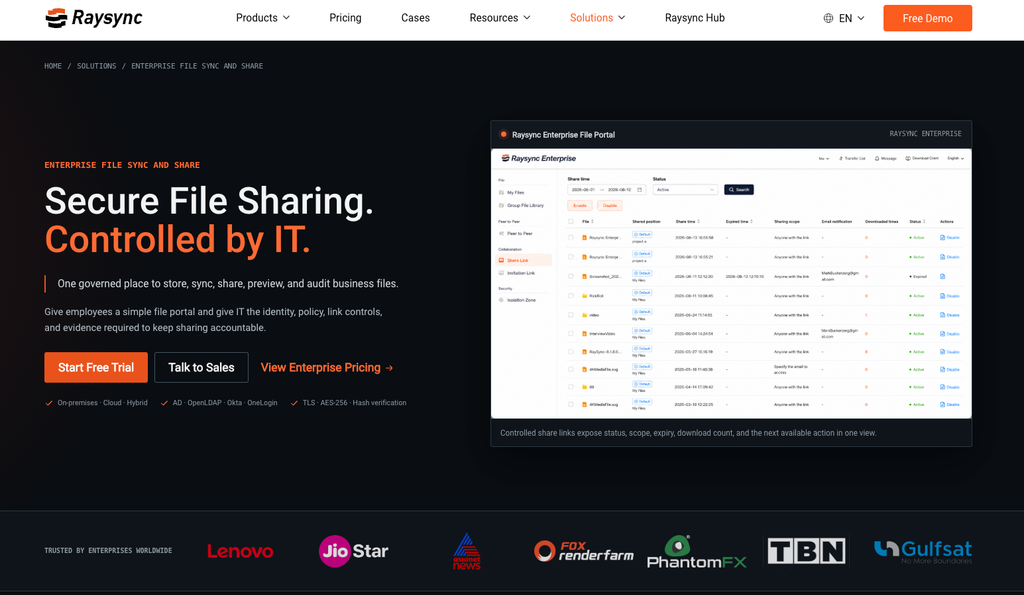
Task: Click the TBN logo
Action: click(807, 551)
